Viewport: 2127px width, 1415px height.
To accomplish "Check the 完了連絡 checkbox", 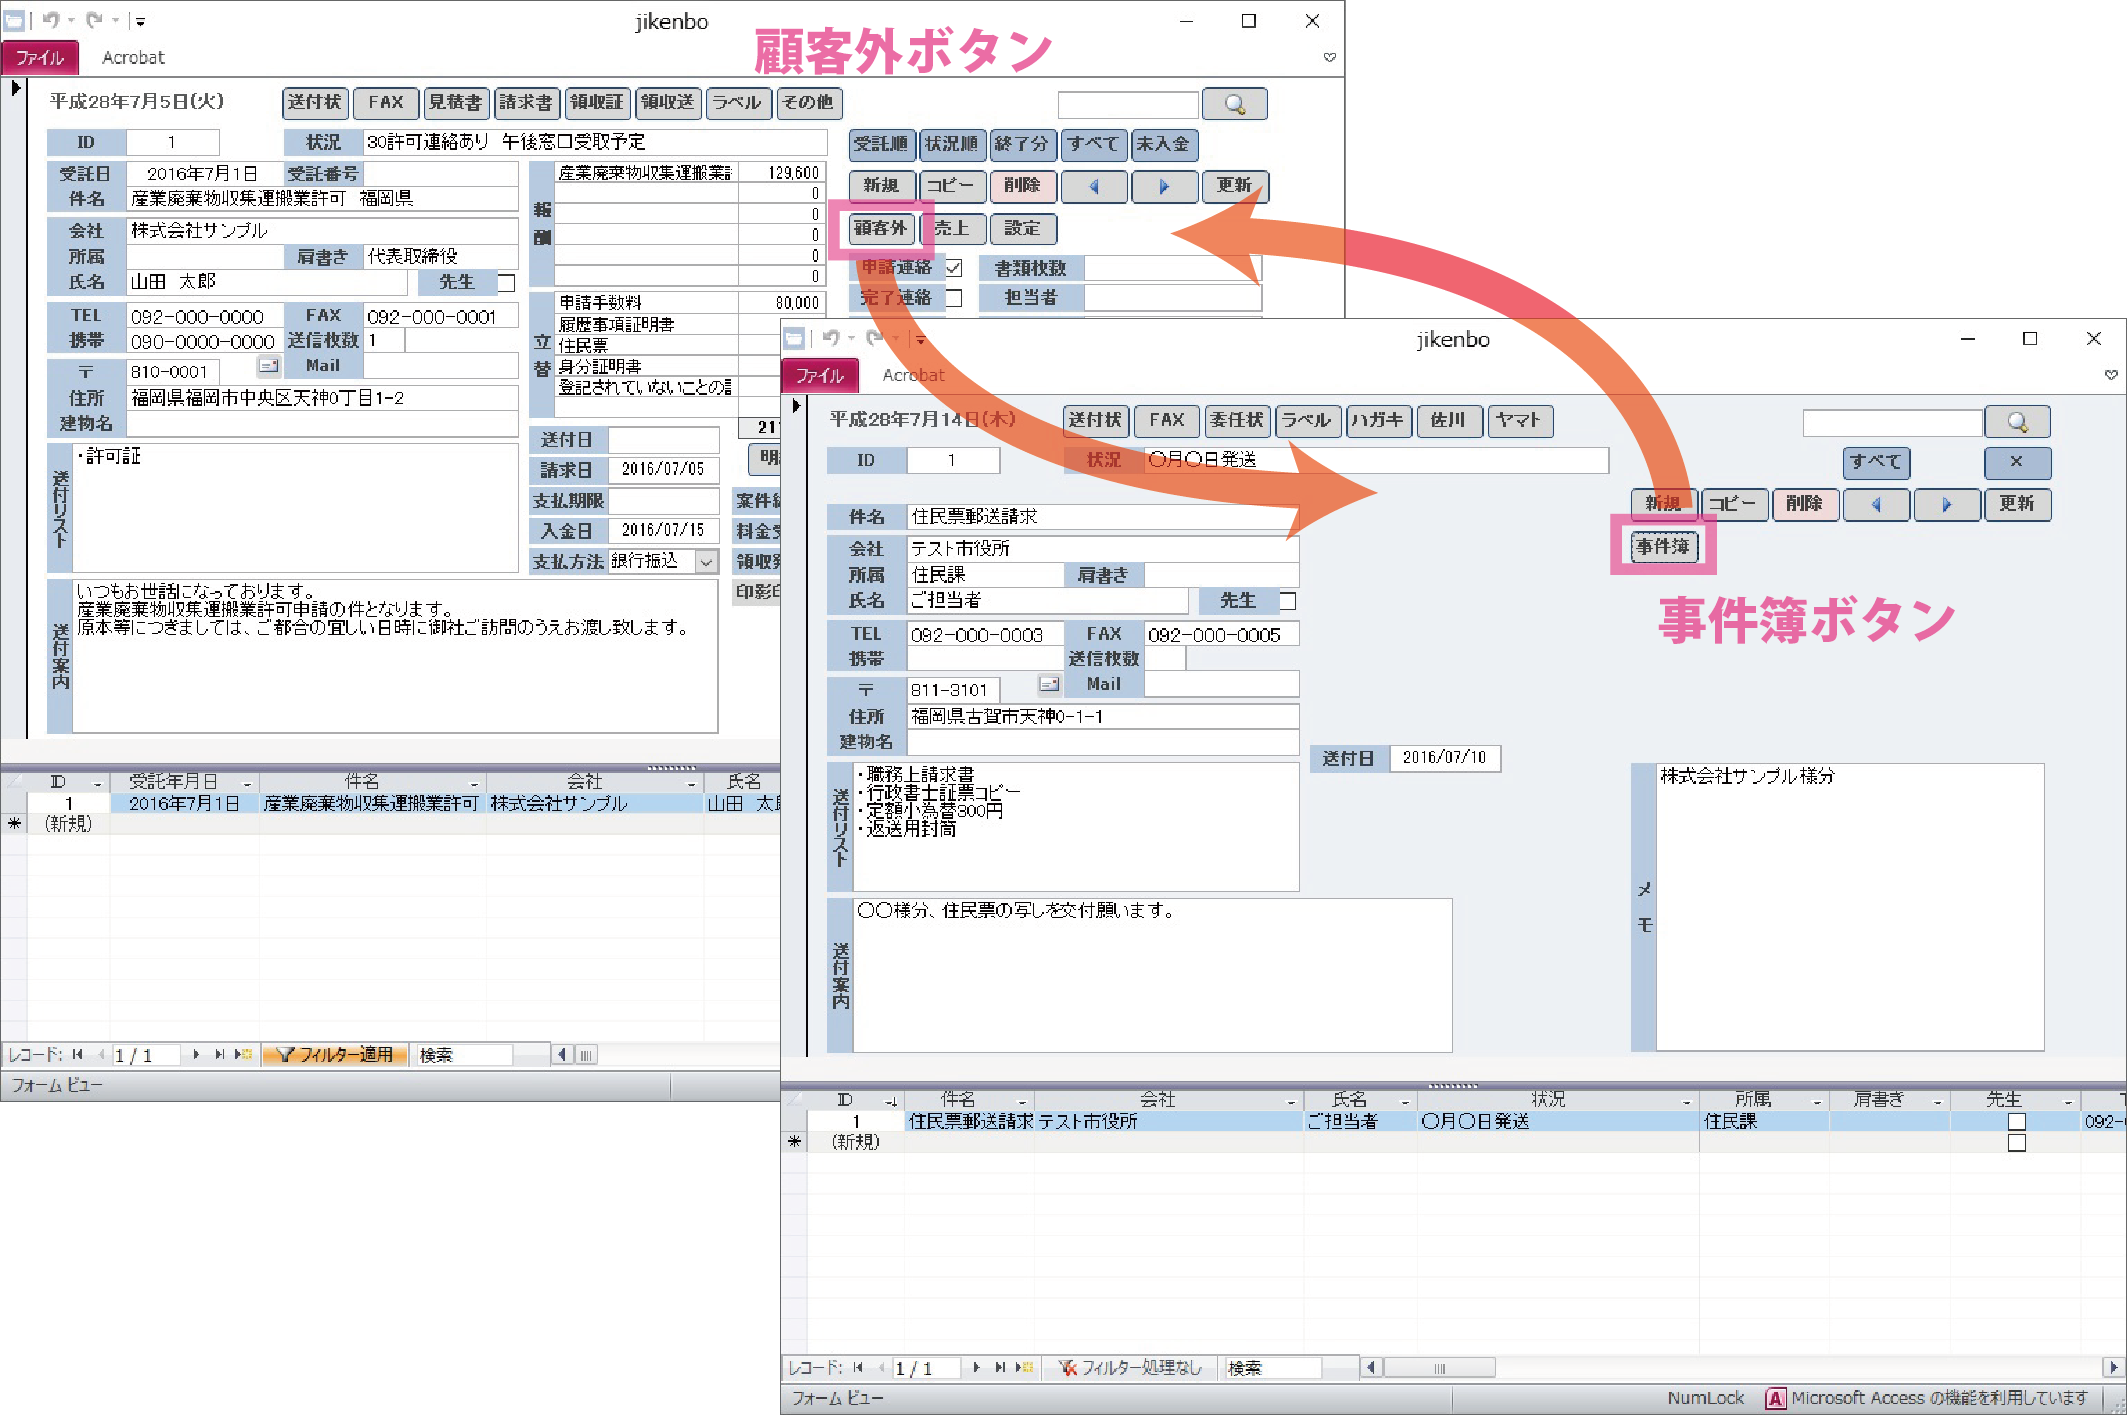I will [x=954, y=298].
